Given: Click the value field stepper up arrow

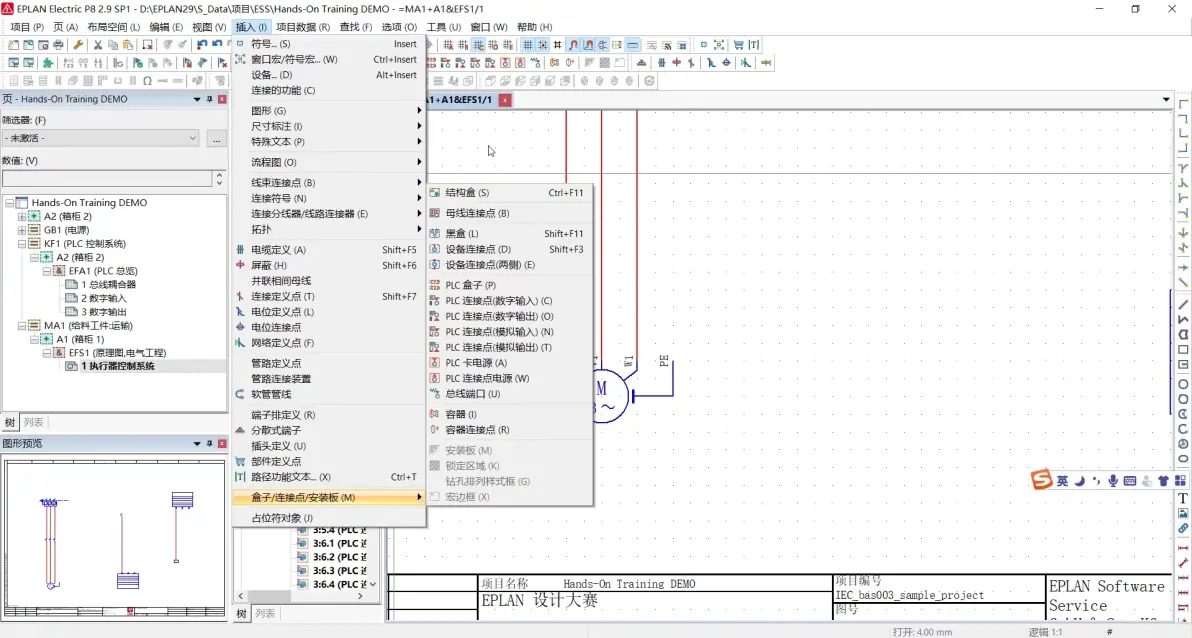Looking at the screenshot, I should 220,175.
